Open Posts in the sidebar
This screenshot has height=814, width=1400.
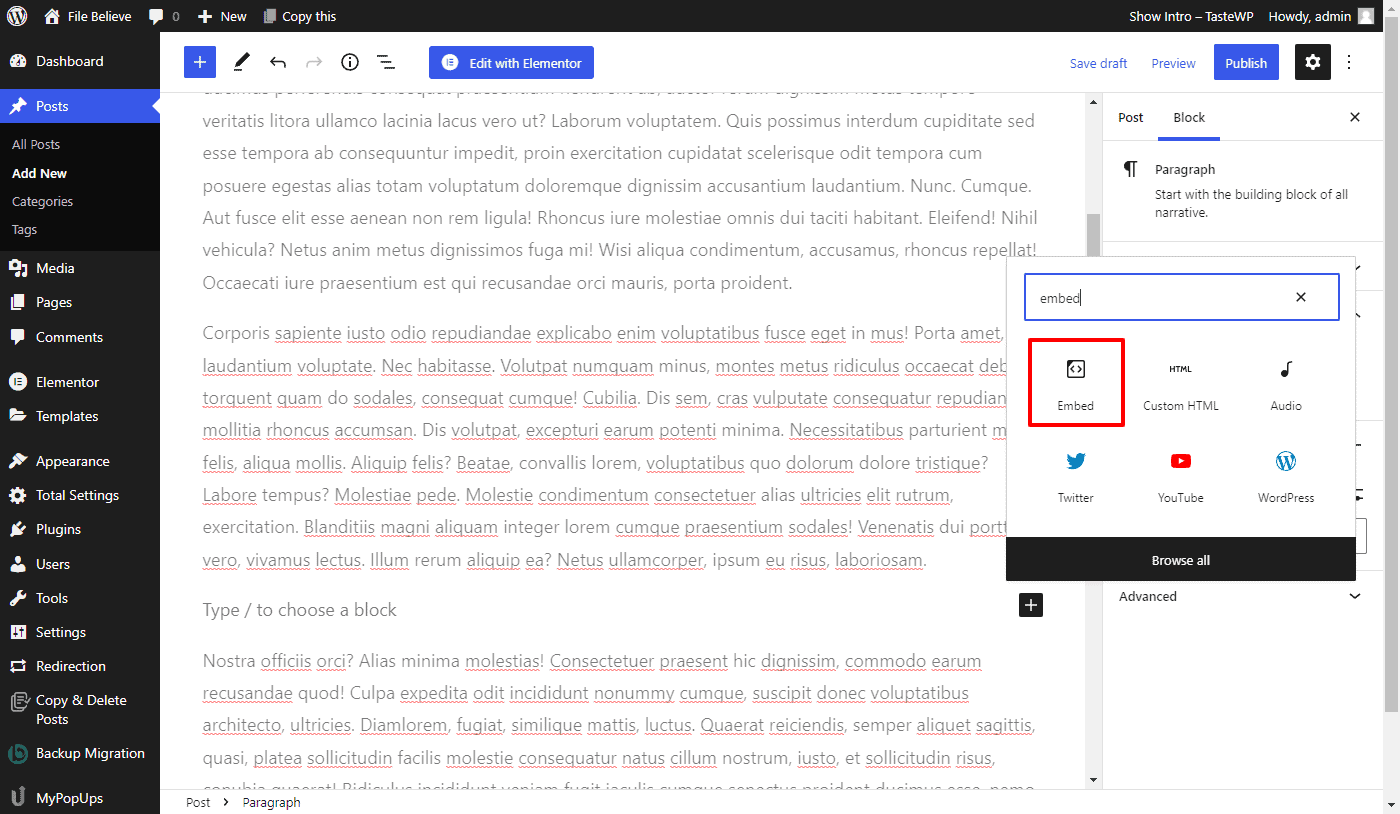(80, 106)
